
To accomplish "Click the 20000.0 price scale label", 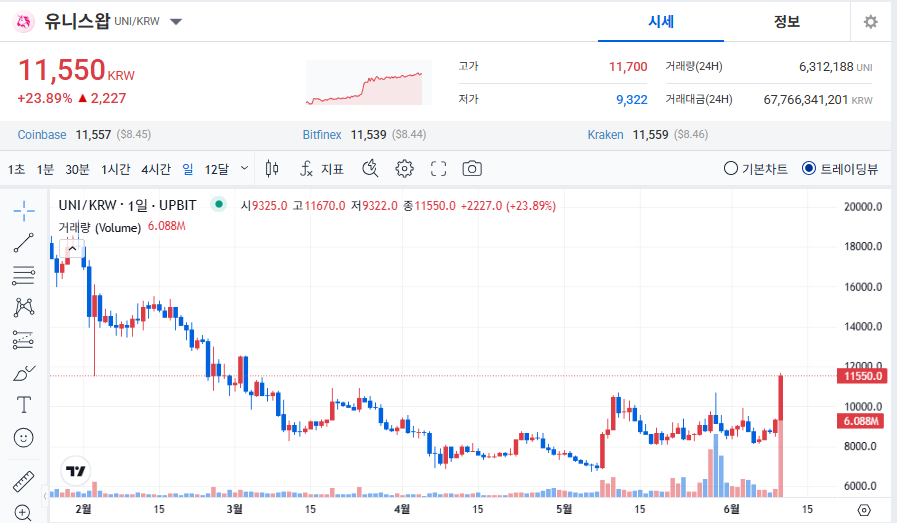I will 863,207.
